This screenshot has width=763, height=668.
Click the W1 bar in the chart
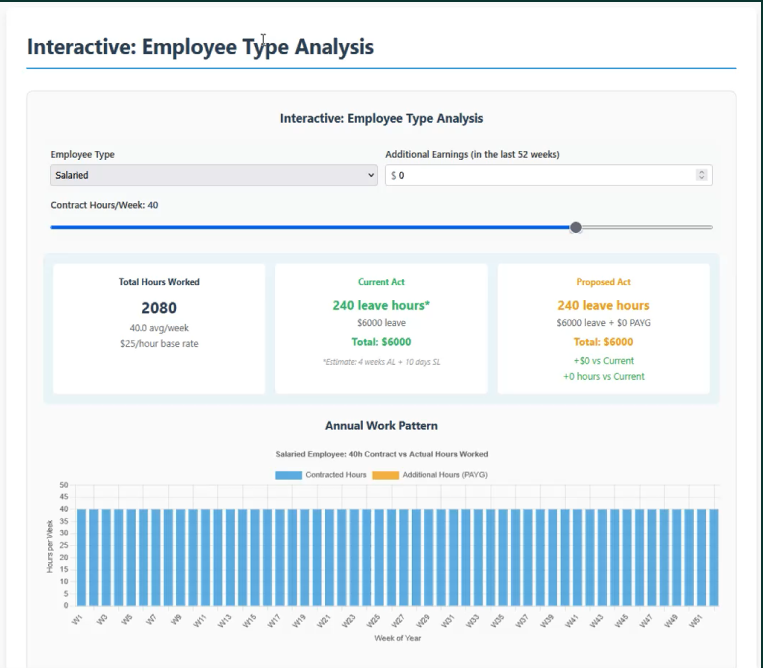pyautogui.click(x=81, y=557)
